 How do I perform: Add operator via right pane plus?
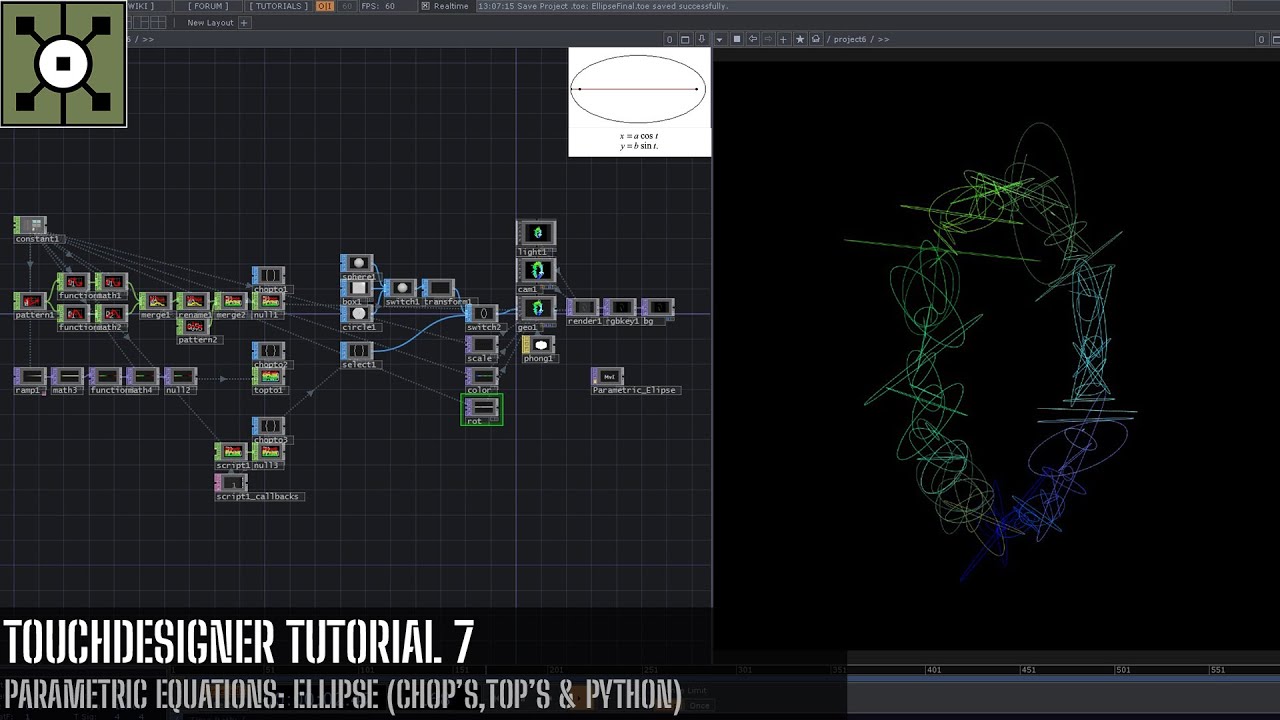pyautogui.click(x=784, y=39)
